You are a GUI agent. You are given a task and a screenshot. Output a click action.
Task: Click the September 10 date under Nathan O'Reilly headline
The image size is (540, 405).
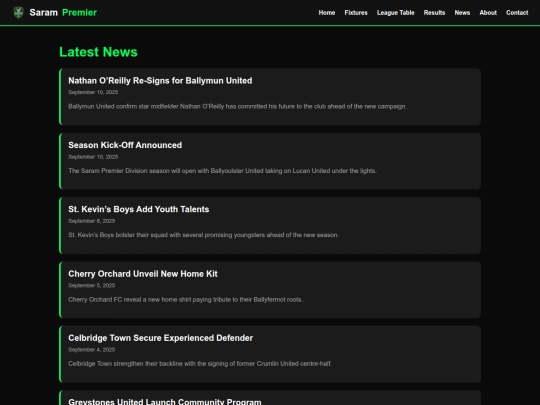(93, 92)
